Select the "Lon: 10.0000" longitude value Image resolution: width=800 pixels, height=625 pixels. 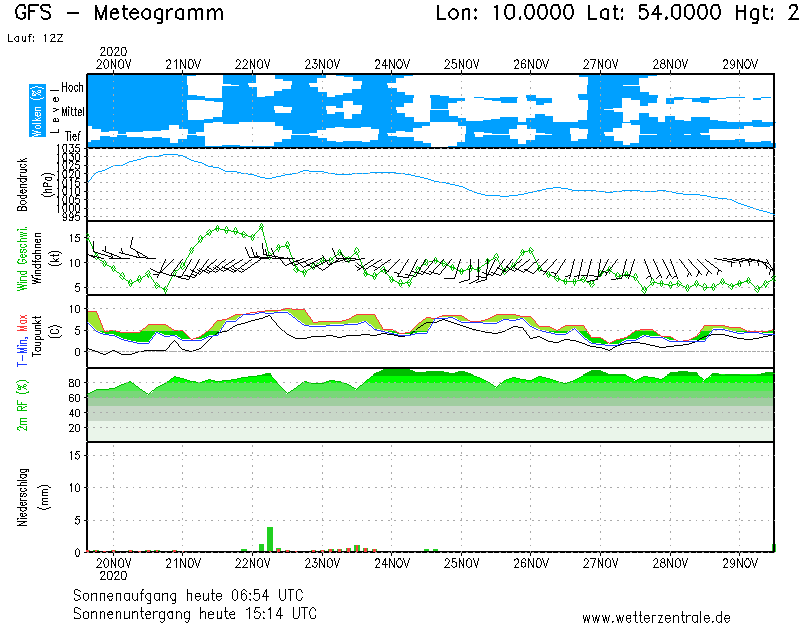pyautogui.click(x=505, y=13)
